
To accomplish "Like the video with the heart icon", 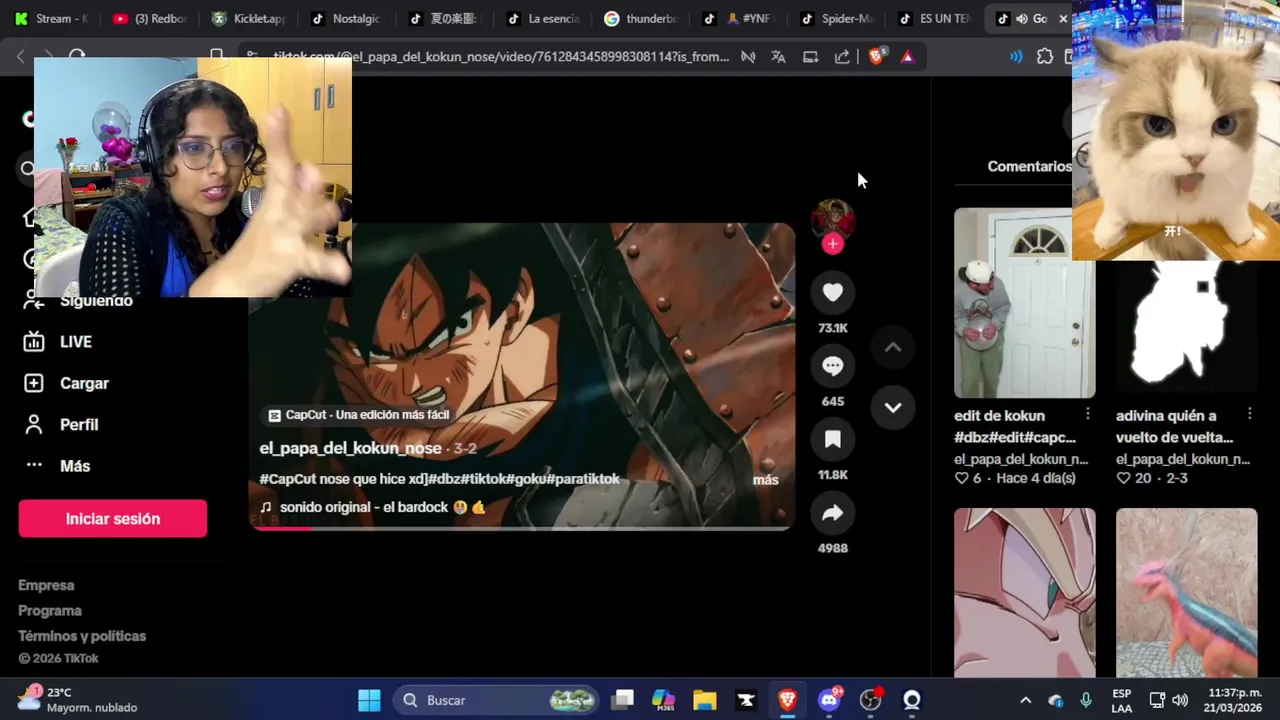I will coord(833,292).
